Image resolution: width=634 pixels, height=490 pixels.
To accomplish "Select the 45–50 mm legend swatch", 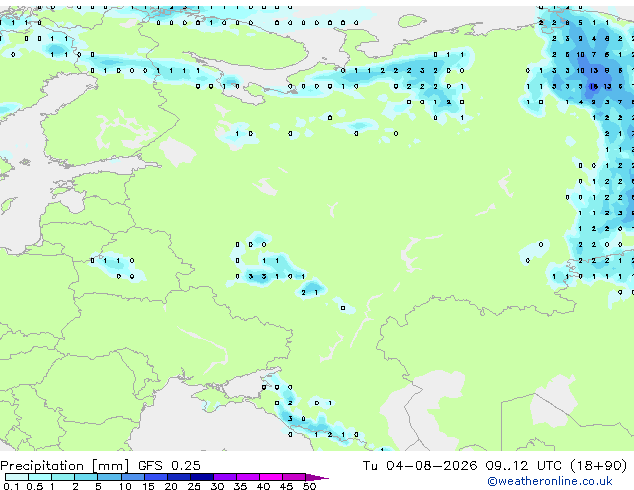I will pos(294,477).
